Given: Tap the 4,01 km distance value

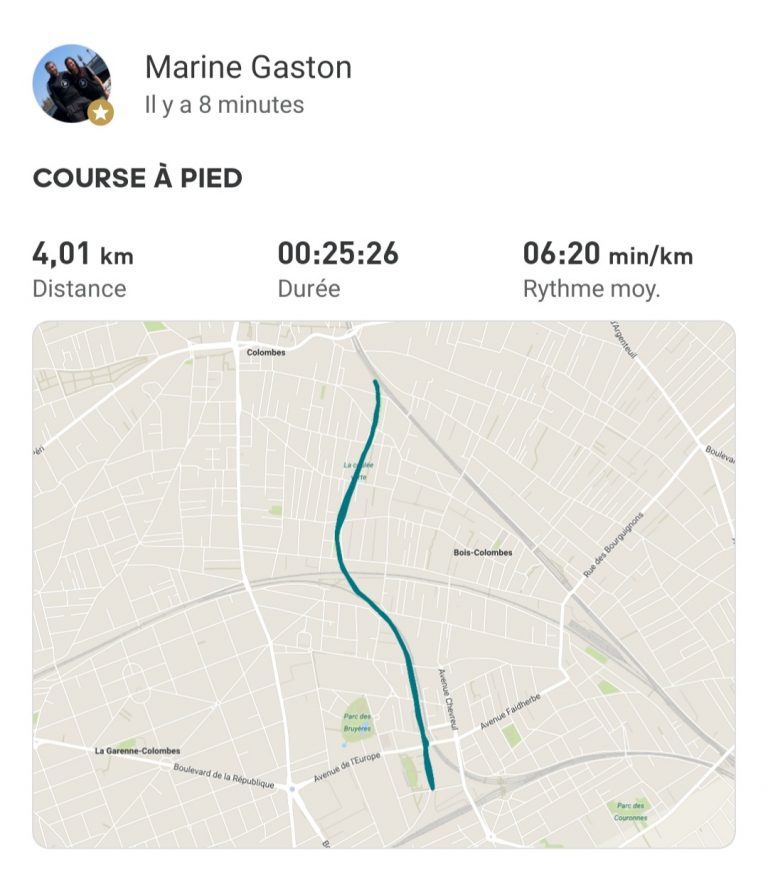Looking at the screenshot, I should (83, 254).
